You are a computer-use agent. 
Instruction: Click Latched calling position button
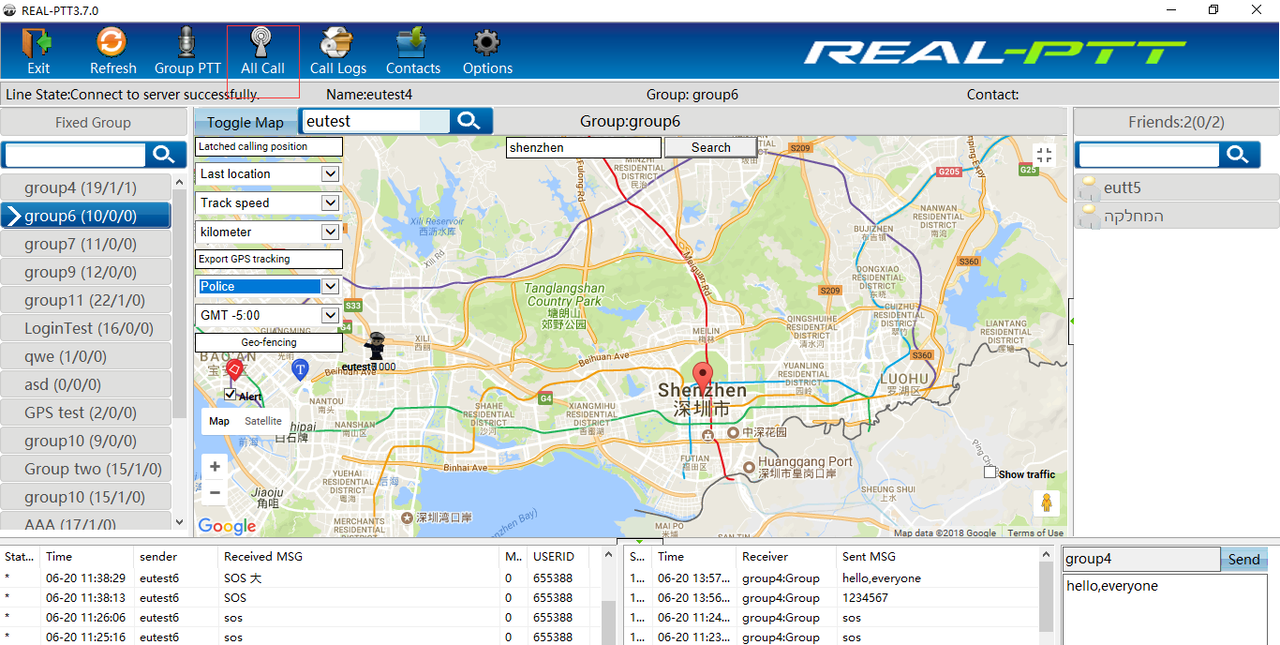(x=269, y=147)
